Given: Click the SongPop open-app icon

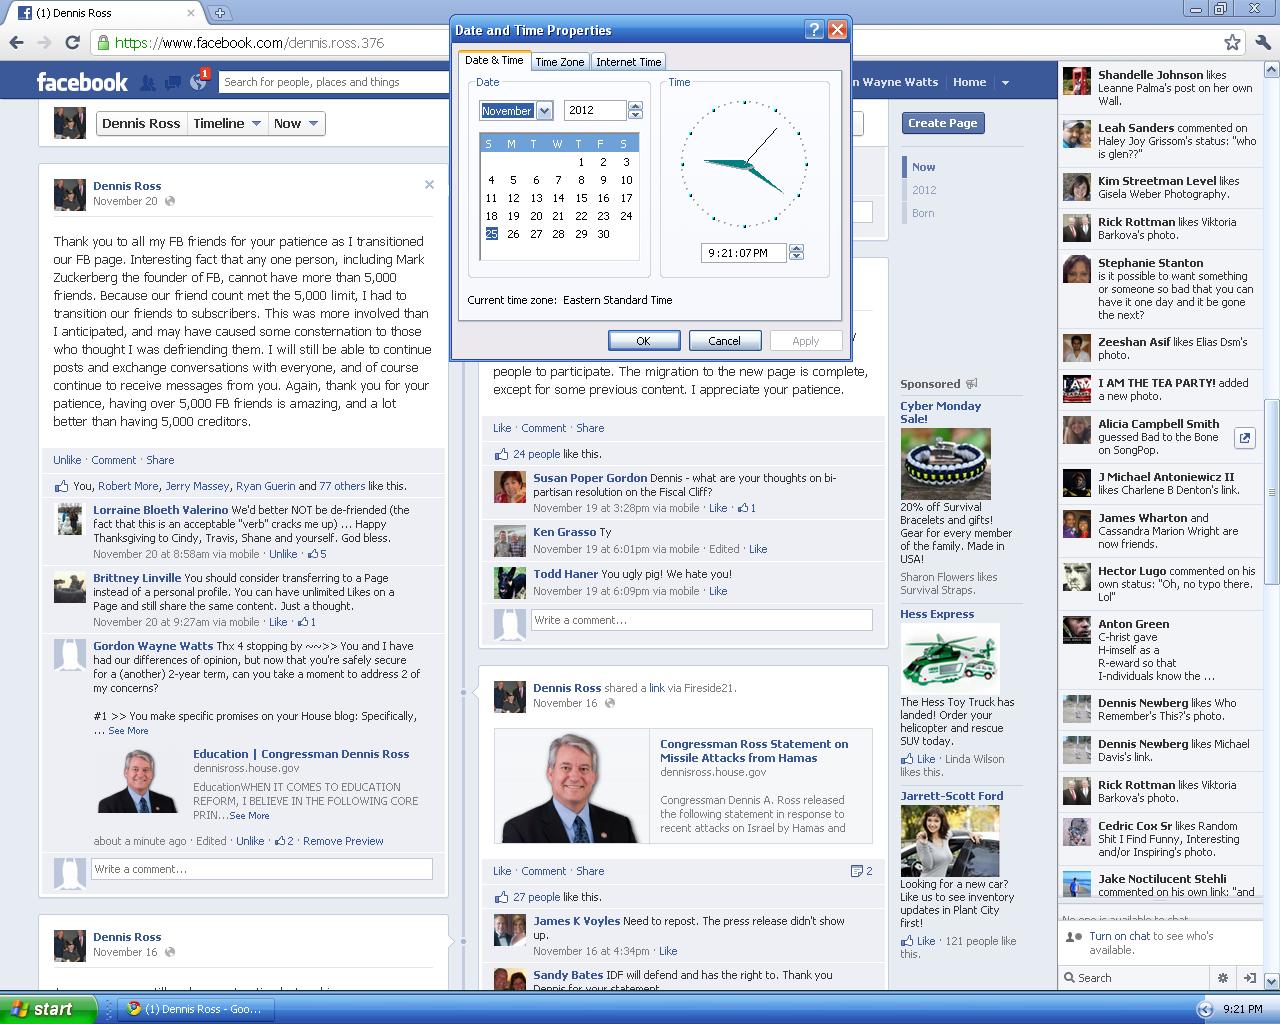Looking at the screenshot, I should click(x=1244, y=437).
